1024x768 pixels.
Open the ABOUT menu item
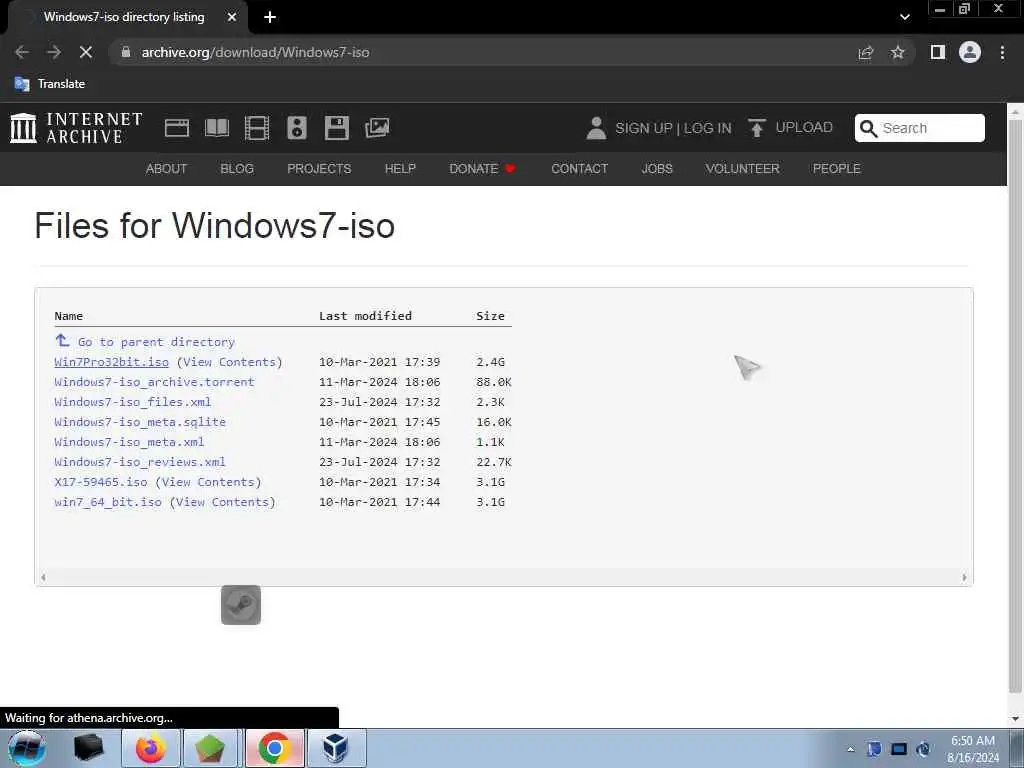click(166, 168)
